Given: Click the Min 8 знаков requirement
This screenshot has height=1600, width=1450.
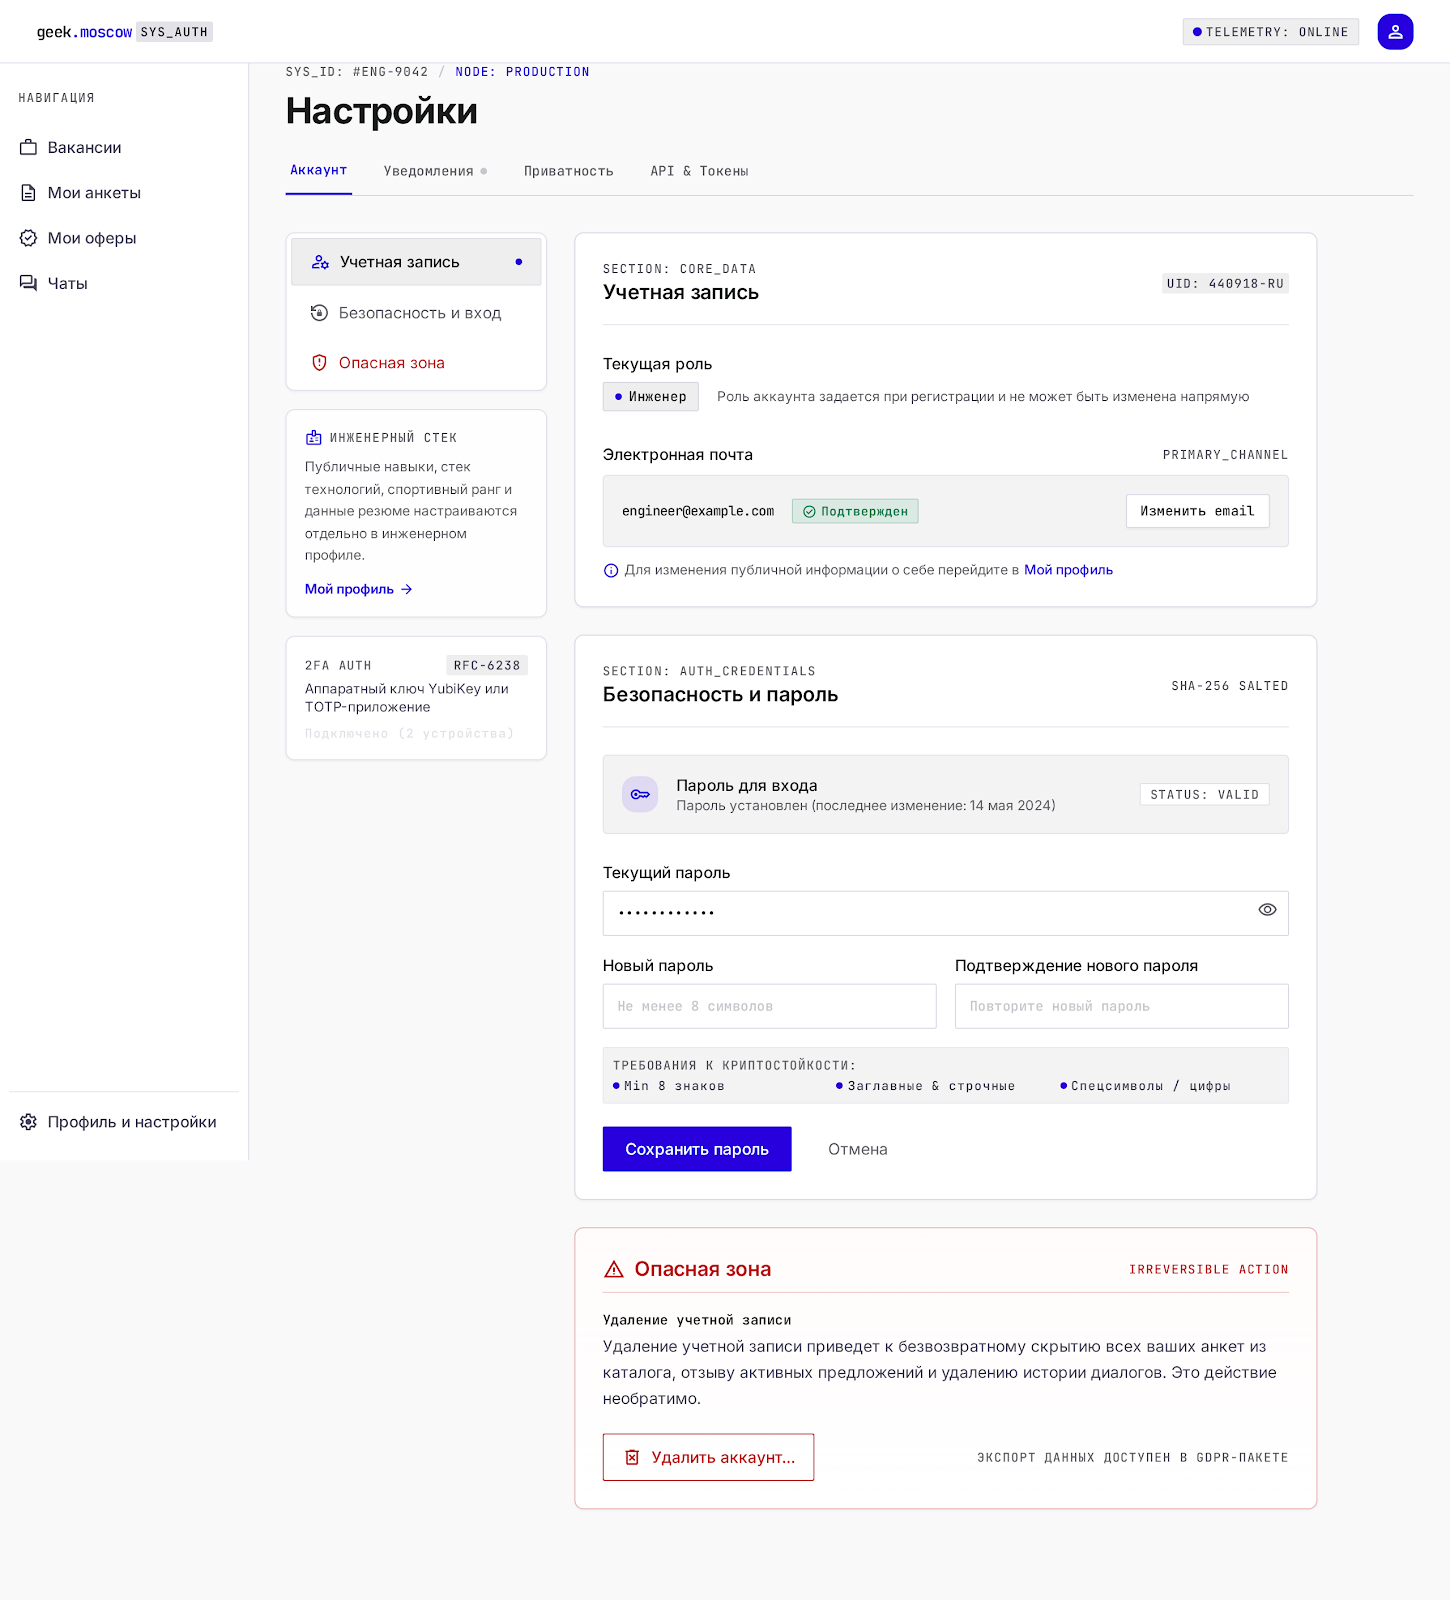Looking at the screenshot, I should (669, 1086).
